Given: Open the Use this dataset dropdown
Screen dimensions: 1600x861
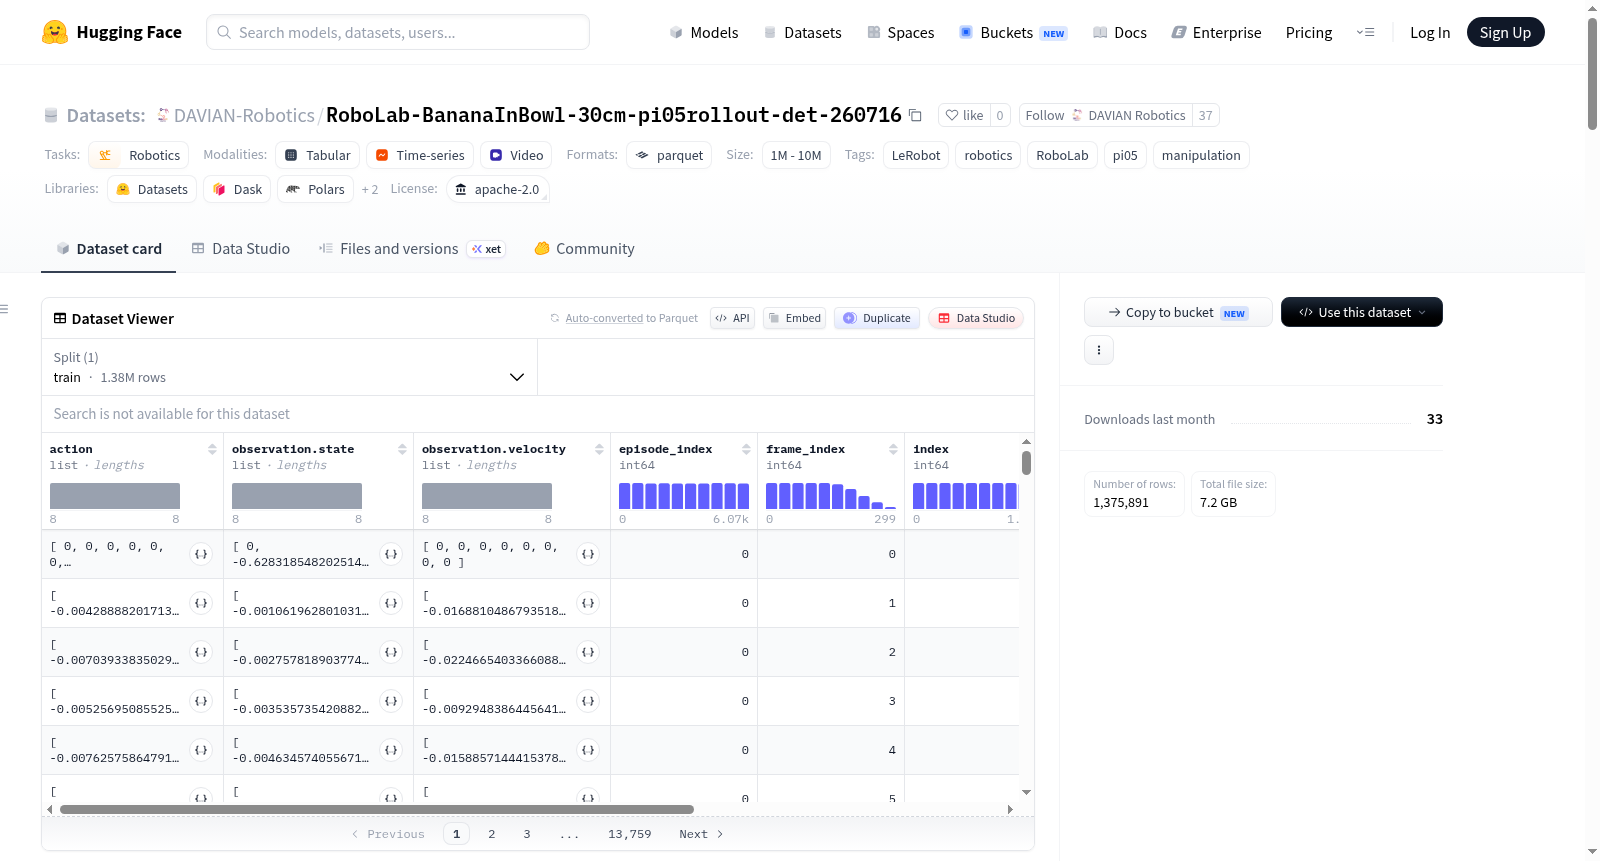Looking at the screenshot, I should pos(1362,312).
